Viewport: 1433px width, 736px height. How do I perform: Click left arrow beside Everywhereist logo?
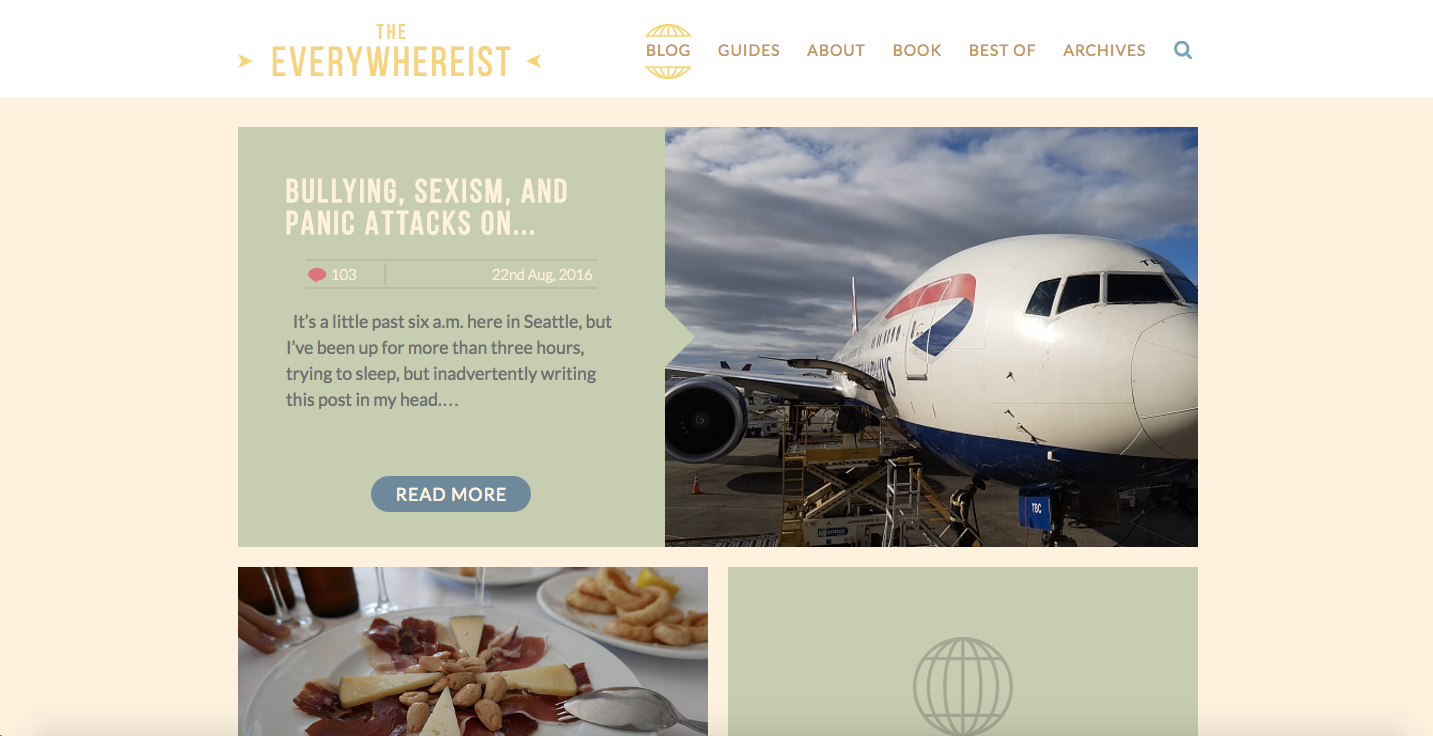(x=245, y=61)
